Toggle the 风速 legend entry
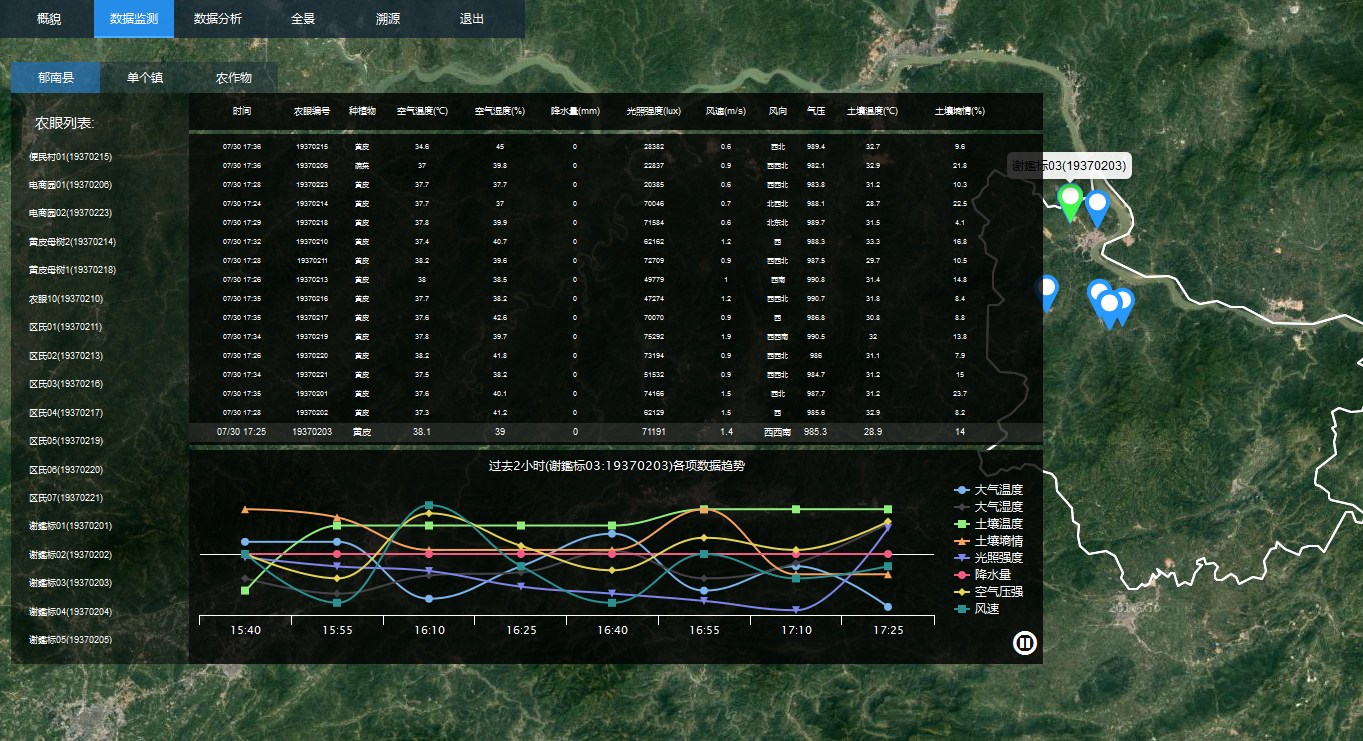 point(986,608)
